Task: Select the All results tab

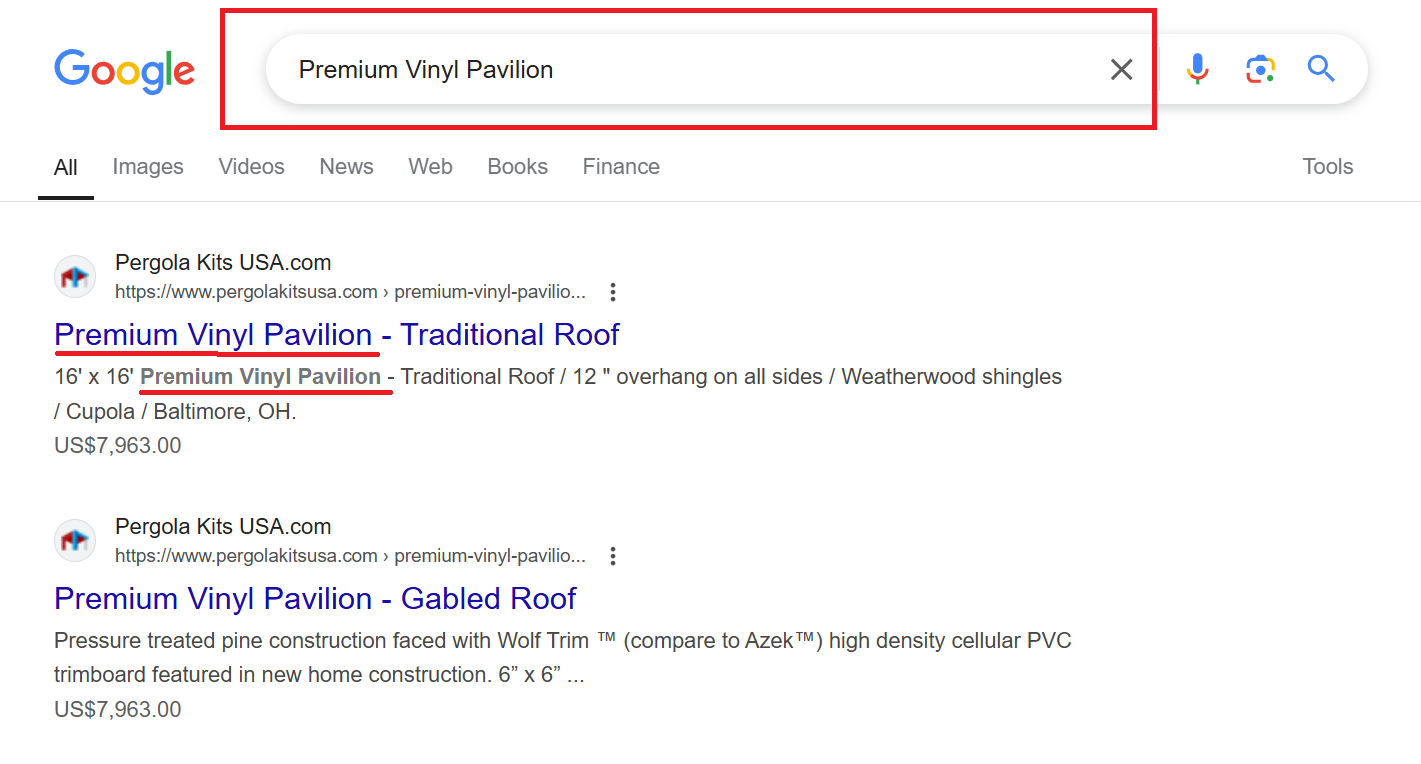Action: pyautogui.click(x=66, y=167)
